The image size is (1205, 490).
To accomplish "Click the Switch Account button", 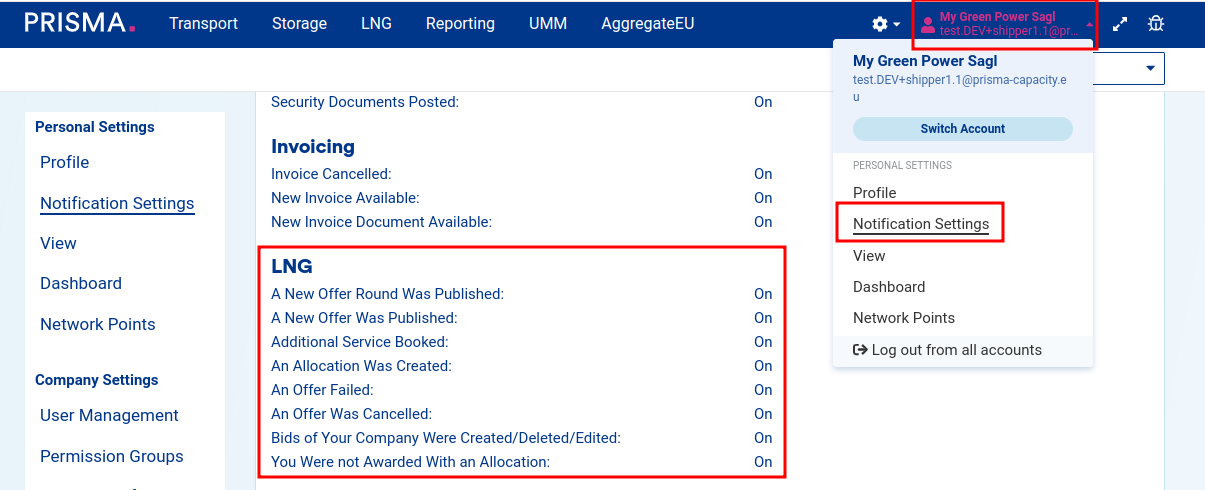I will 962,129.
